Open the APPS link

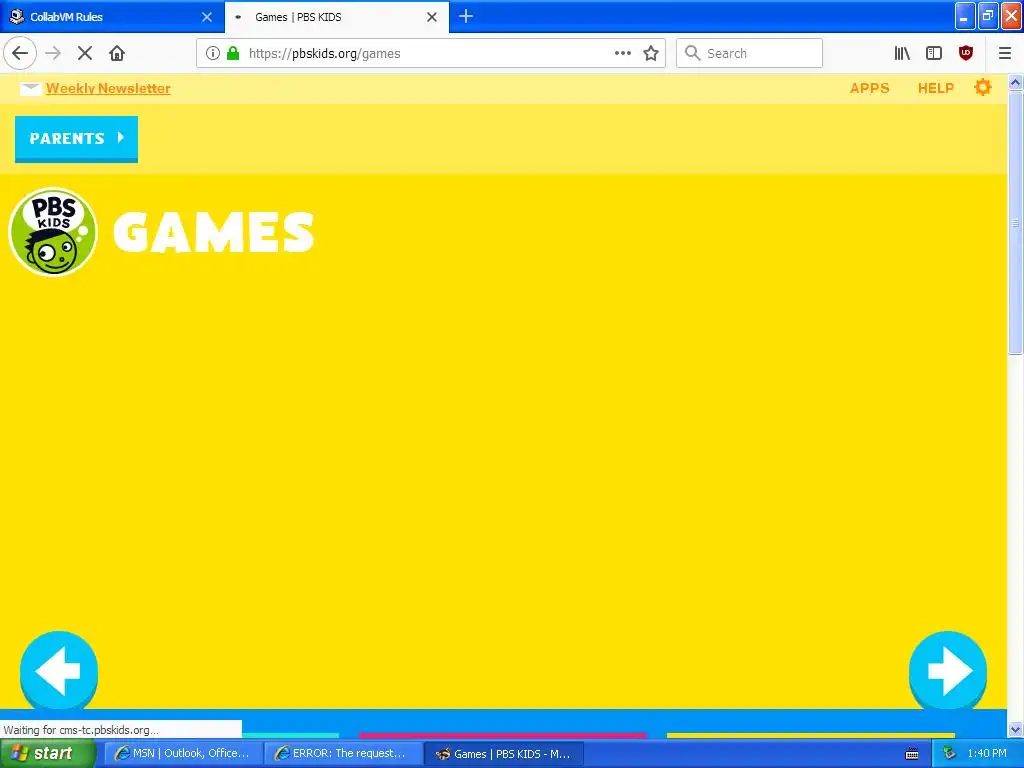tap(869, 88)
